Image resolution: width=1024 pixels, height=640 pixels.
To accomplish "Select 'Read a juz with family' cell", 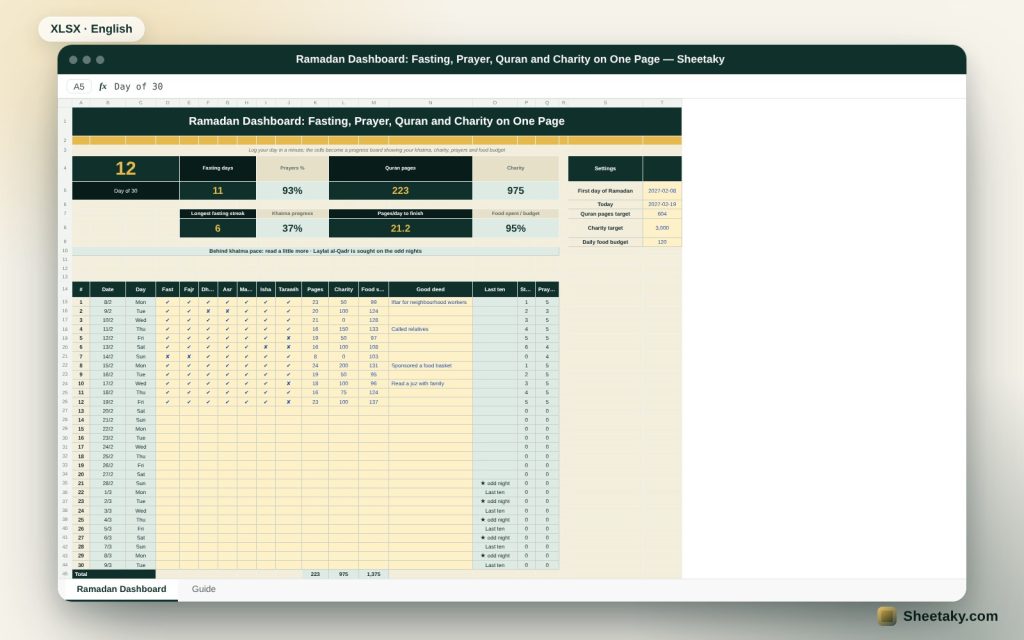I will [430, 384].
